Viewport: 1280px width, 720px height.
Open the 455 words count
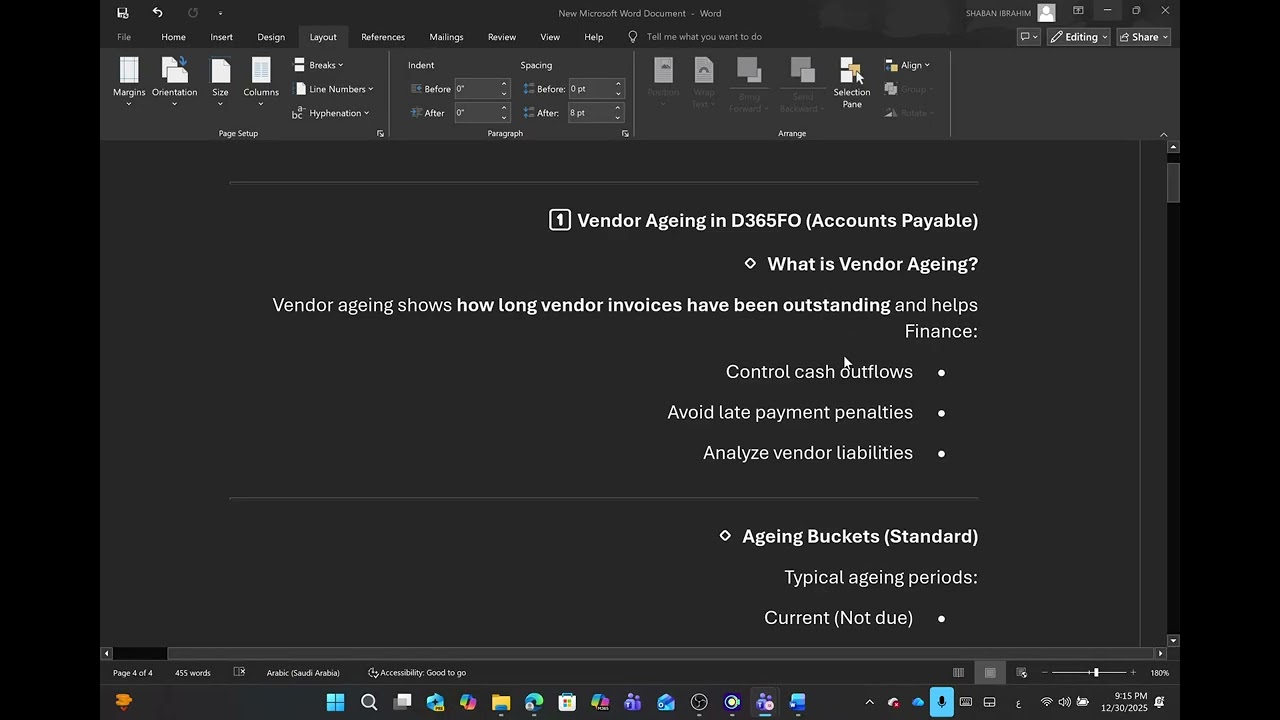pos(193,673)
